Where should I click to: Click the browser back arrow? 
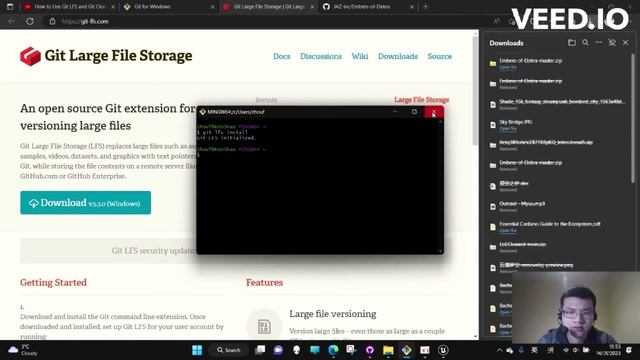(11, 21)
